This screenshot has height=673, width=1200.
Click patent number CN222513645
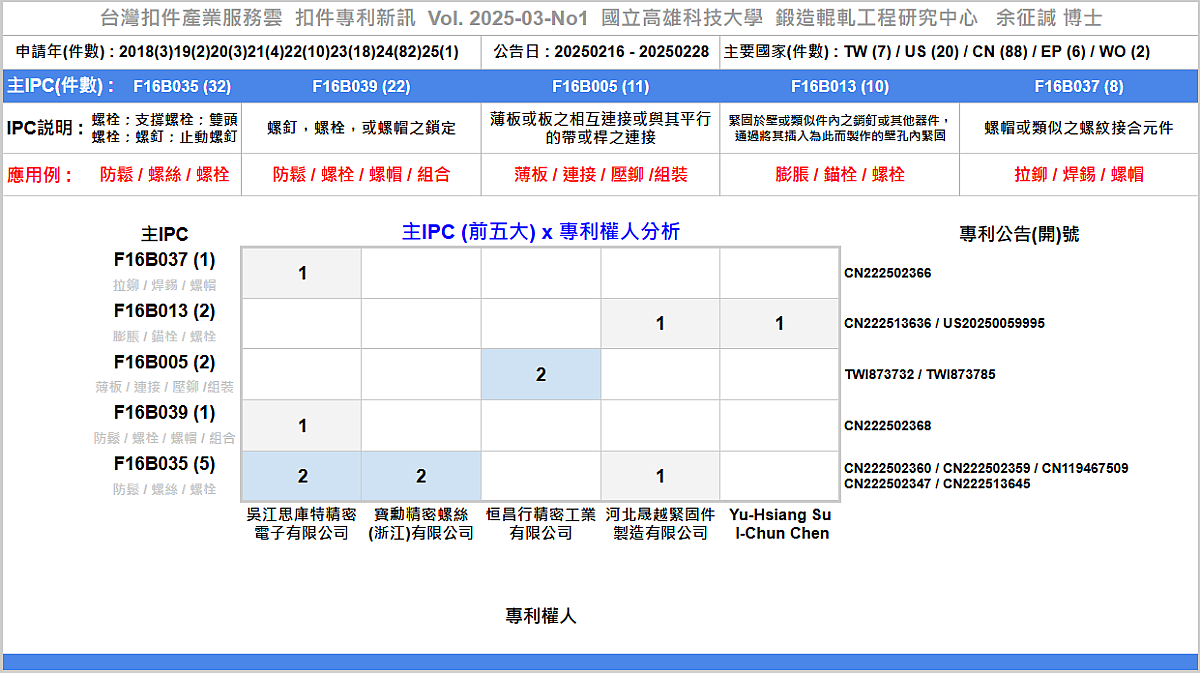click(x=986, y=483)
